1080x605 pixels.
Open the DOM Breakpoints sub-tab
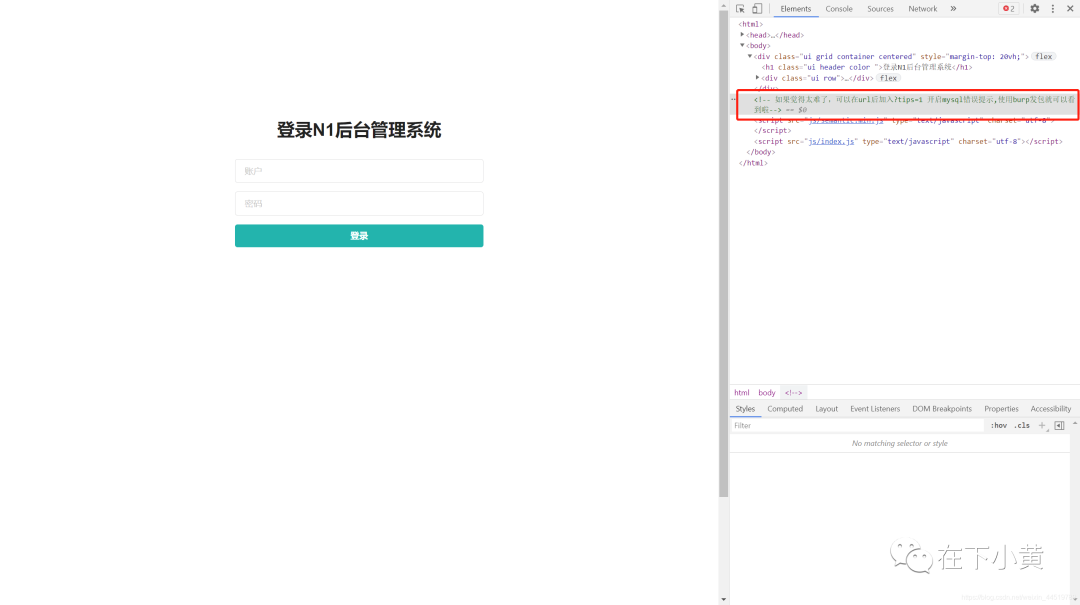coord(942,409)
